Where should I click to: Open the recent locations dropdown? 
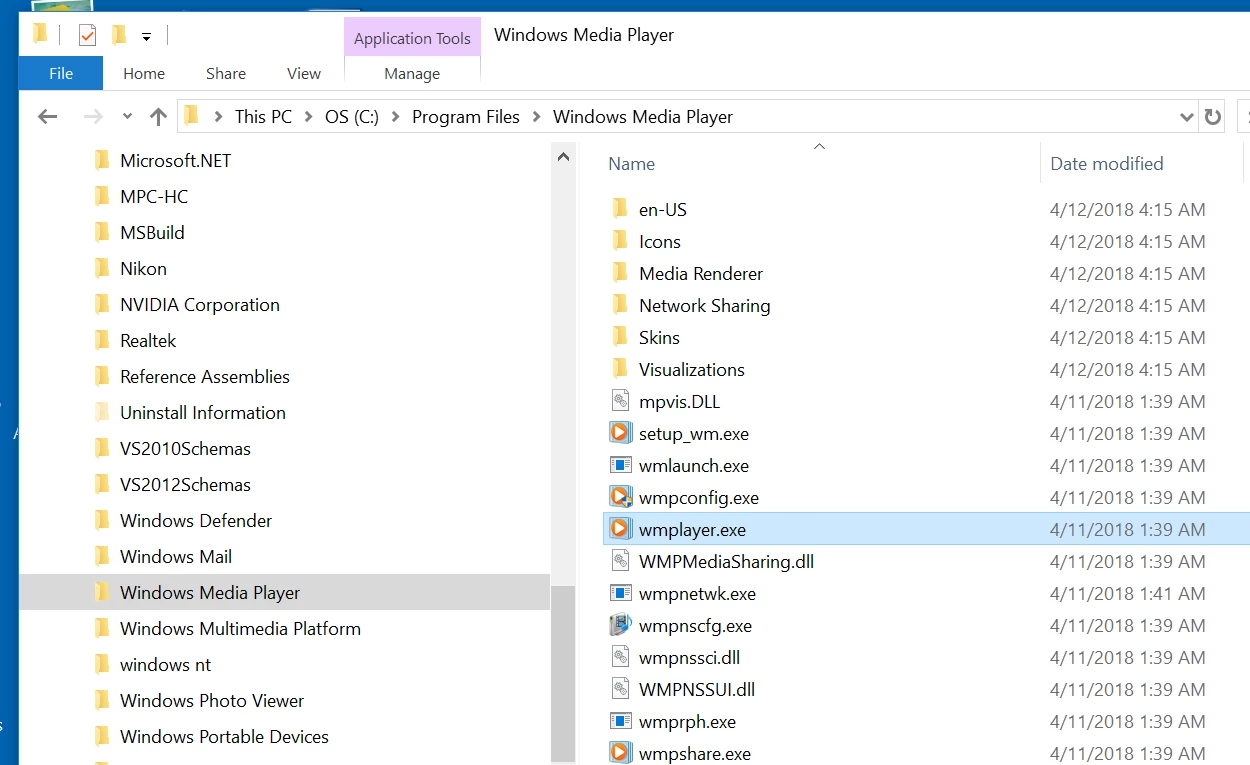tap(127, 117)
